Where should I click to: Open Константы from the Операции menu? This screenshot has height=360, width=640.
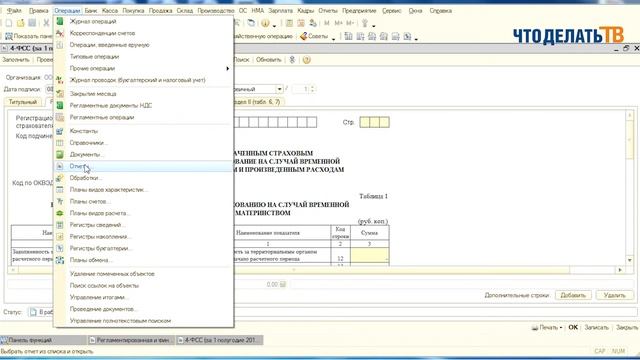[84, 131]
